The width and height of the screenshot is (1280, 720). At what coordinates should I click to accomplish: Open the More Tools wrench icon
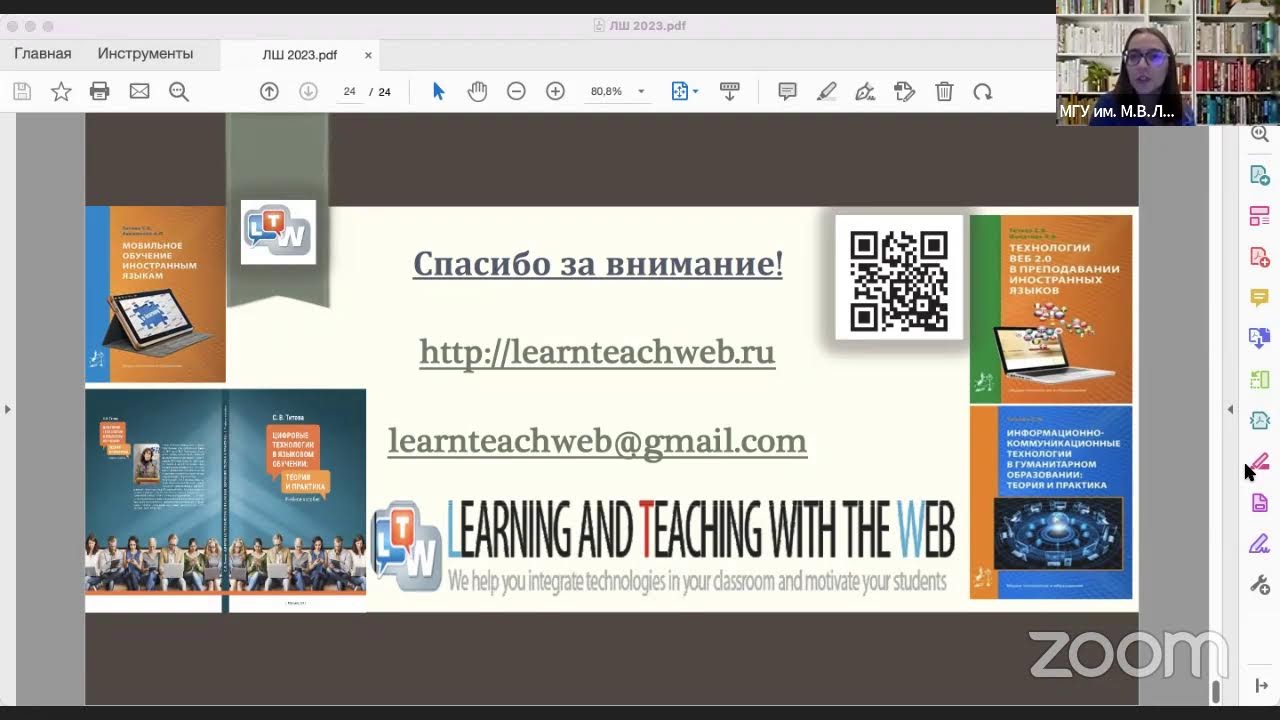(1260, 585)
